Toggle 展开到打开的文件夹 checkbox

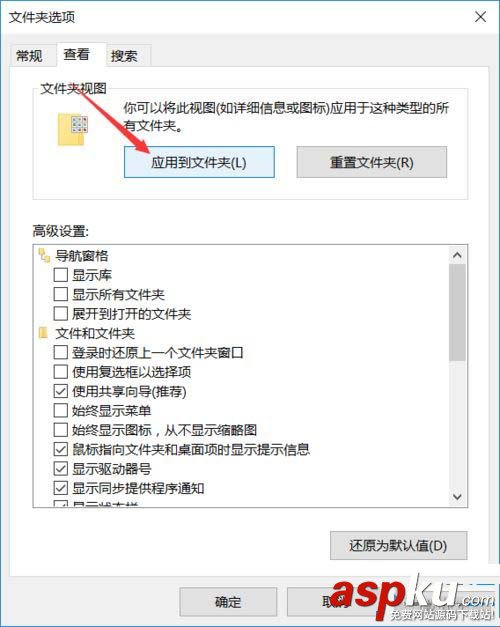(x=60, y=314)
